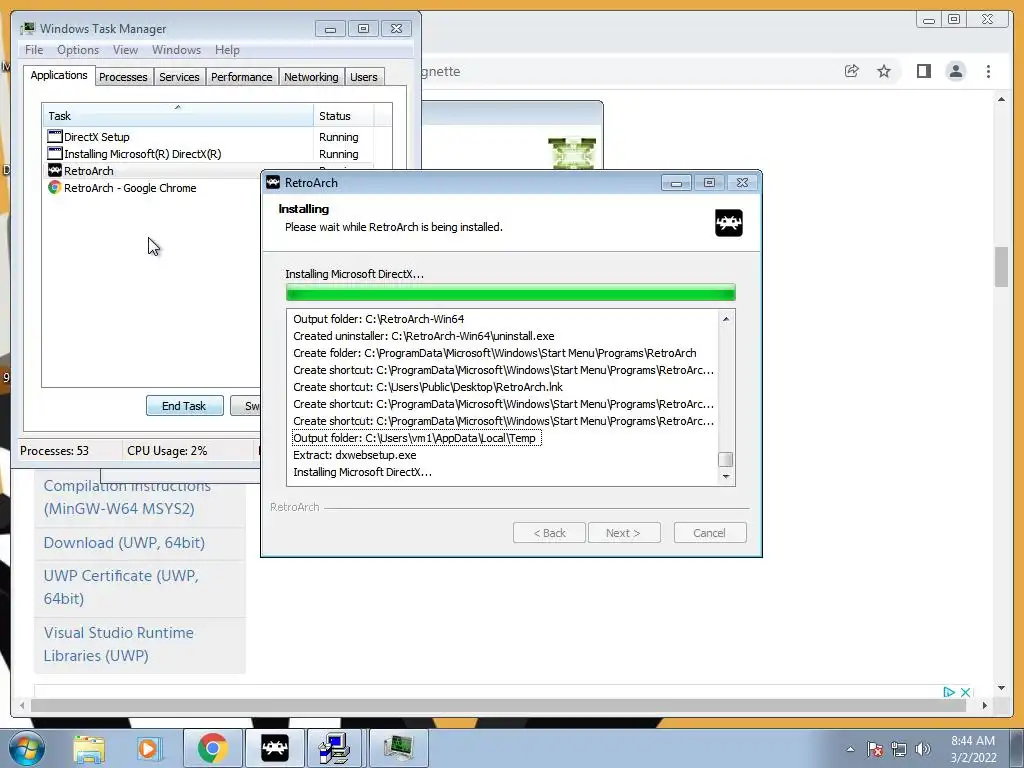
Task: Open the Windows menu in Task Manager
Action: [176, 50]
